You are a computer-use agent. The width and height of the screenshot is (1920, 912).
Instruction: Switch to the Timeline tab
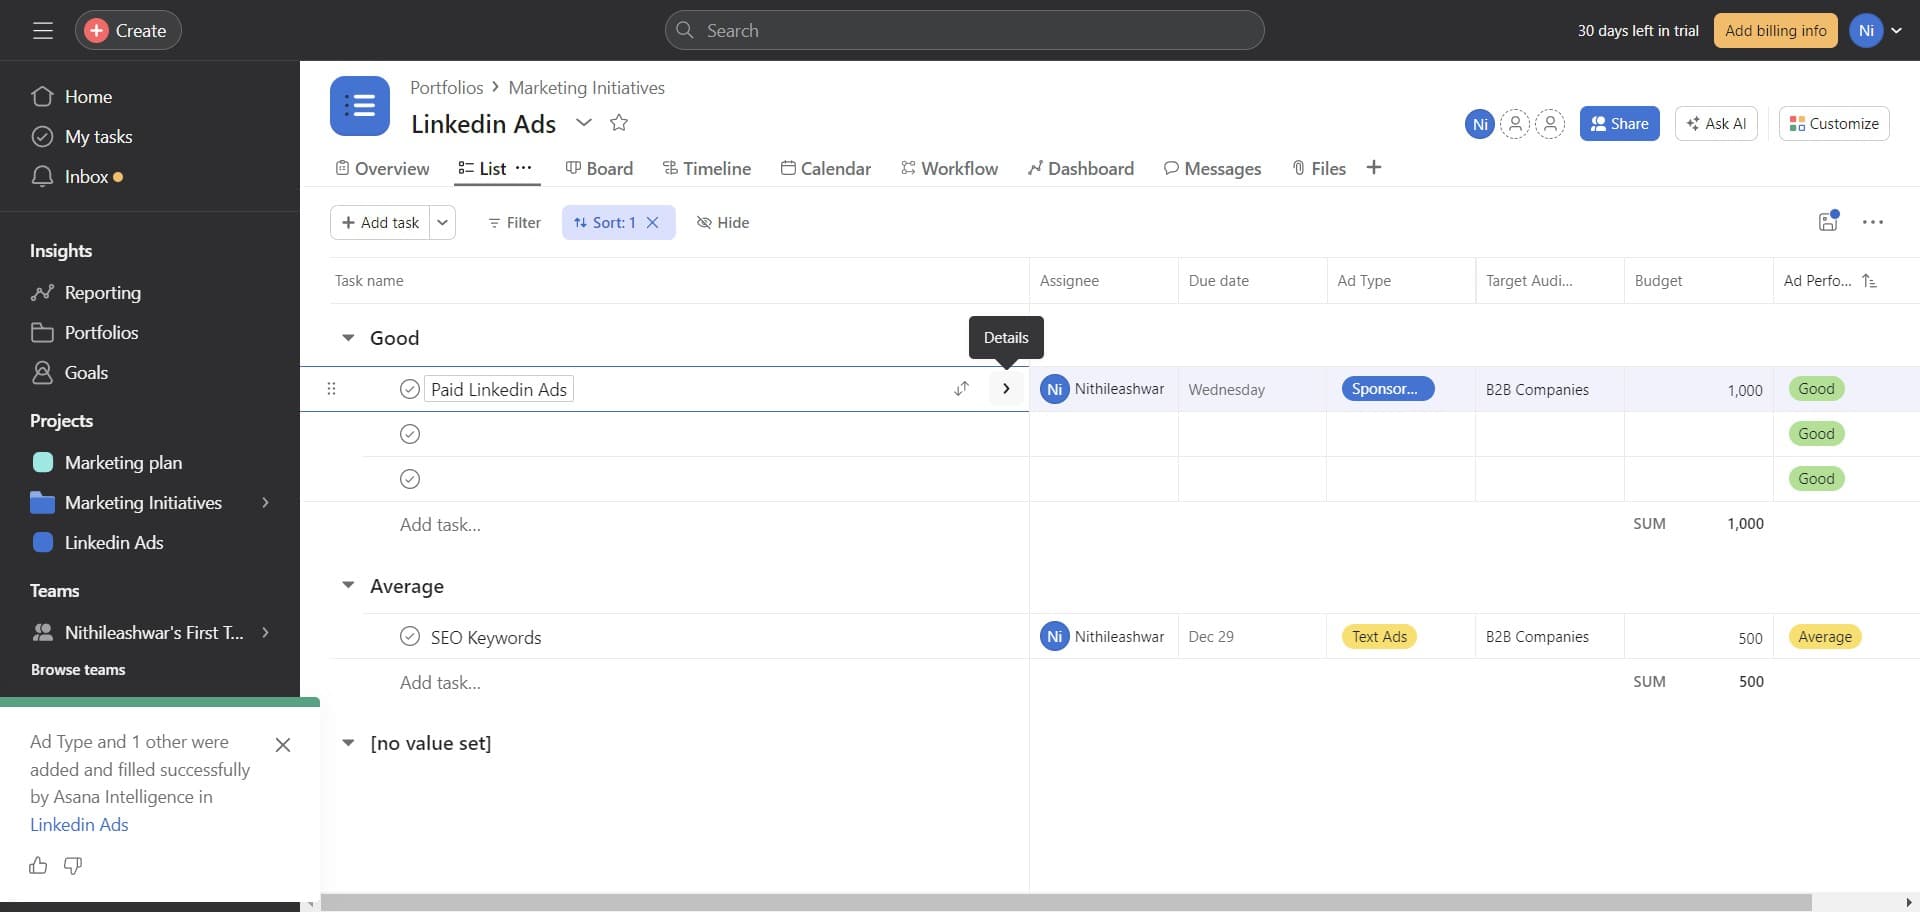click(x=707, y=168)
